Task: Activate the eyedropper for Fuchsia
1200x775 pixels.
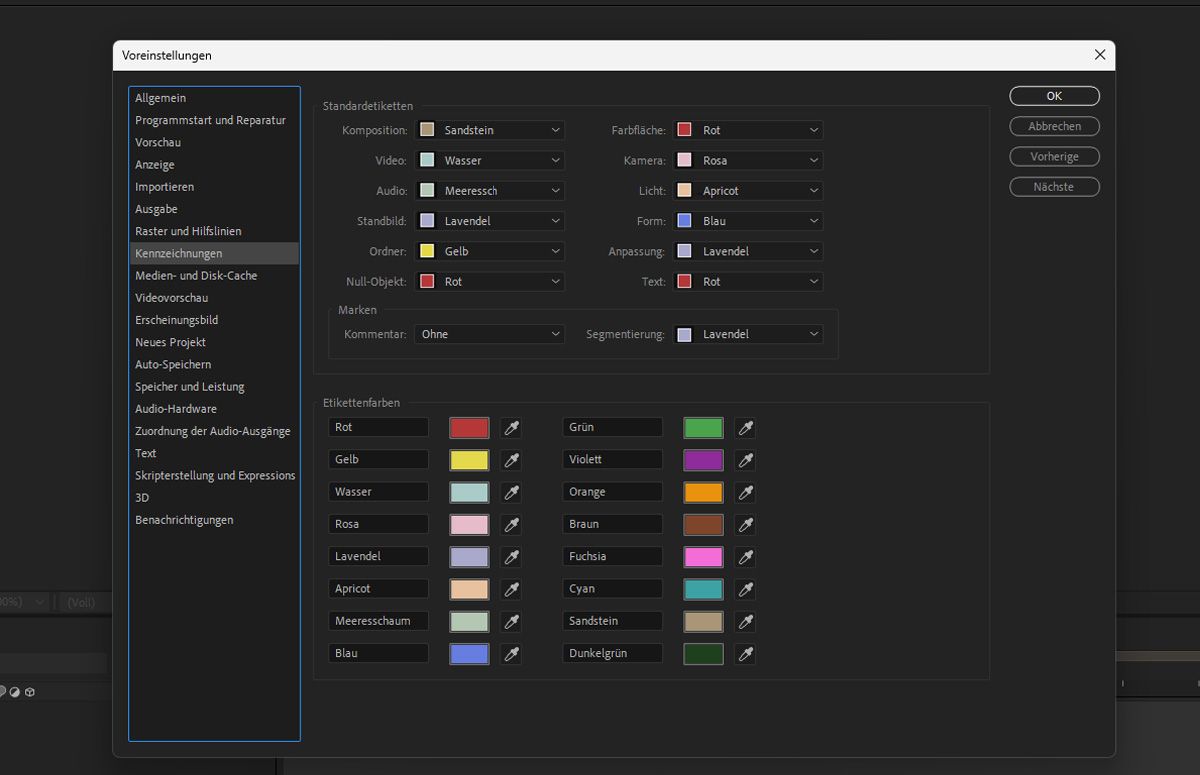Action: [745, 557]
